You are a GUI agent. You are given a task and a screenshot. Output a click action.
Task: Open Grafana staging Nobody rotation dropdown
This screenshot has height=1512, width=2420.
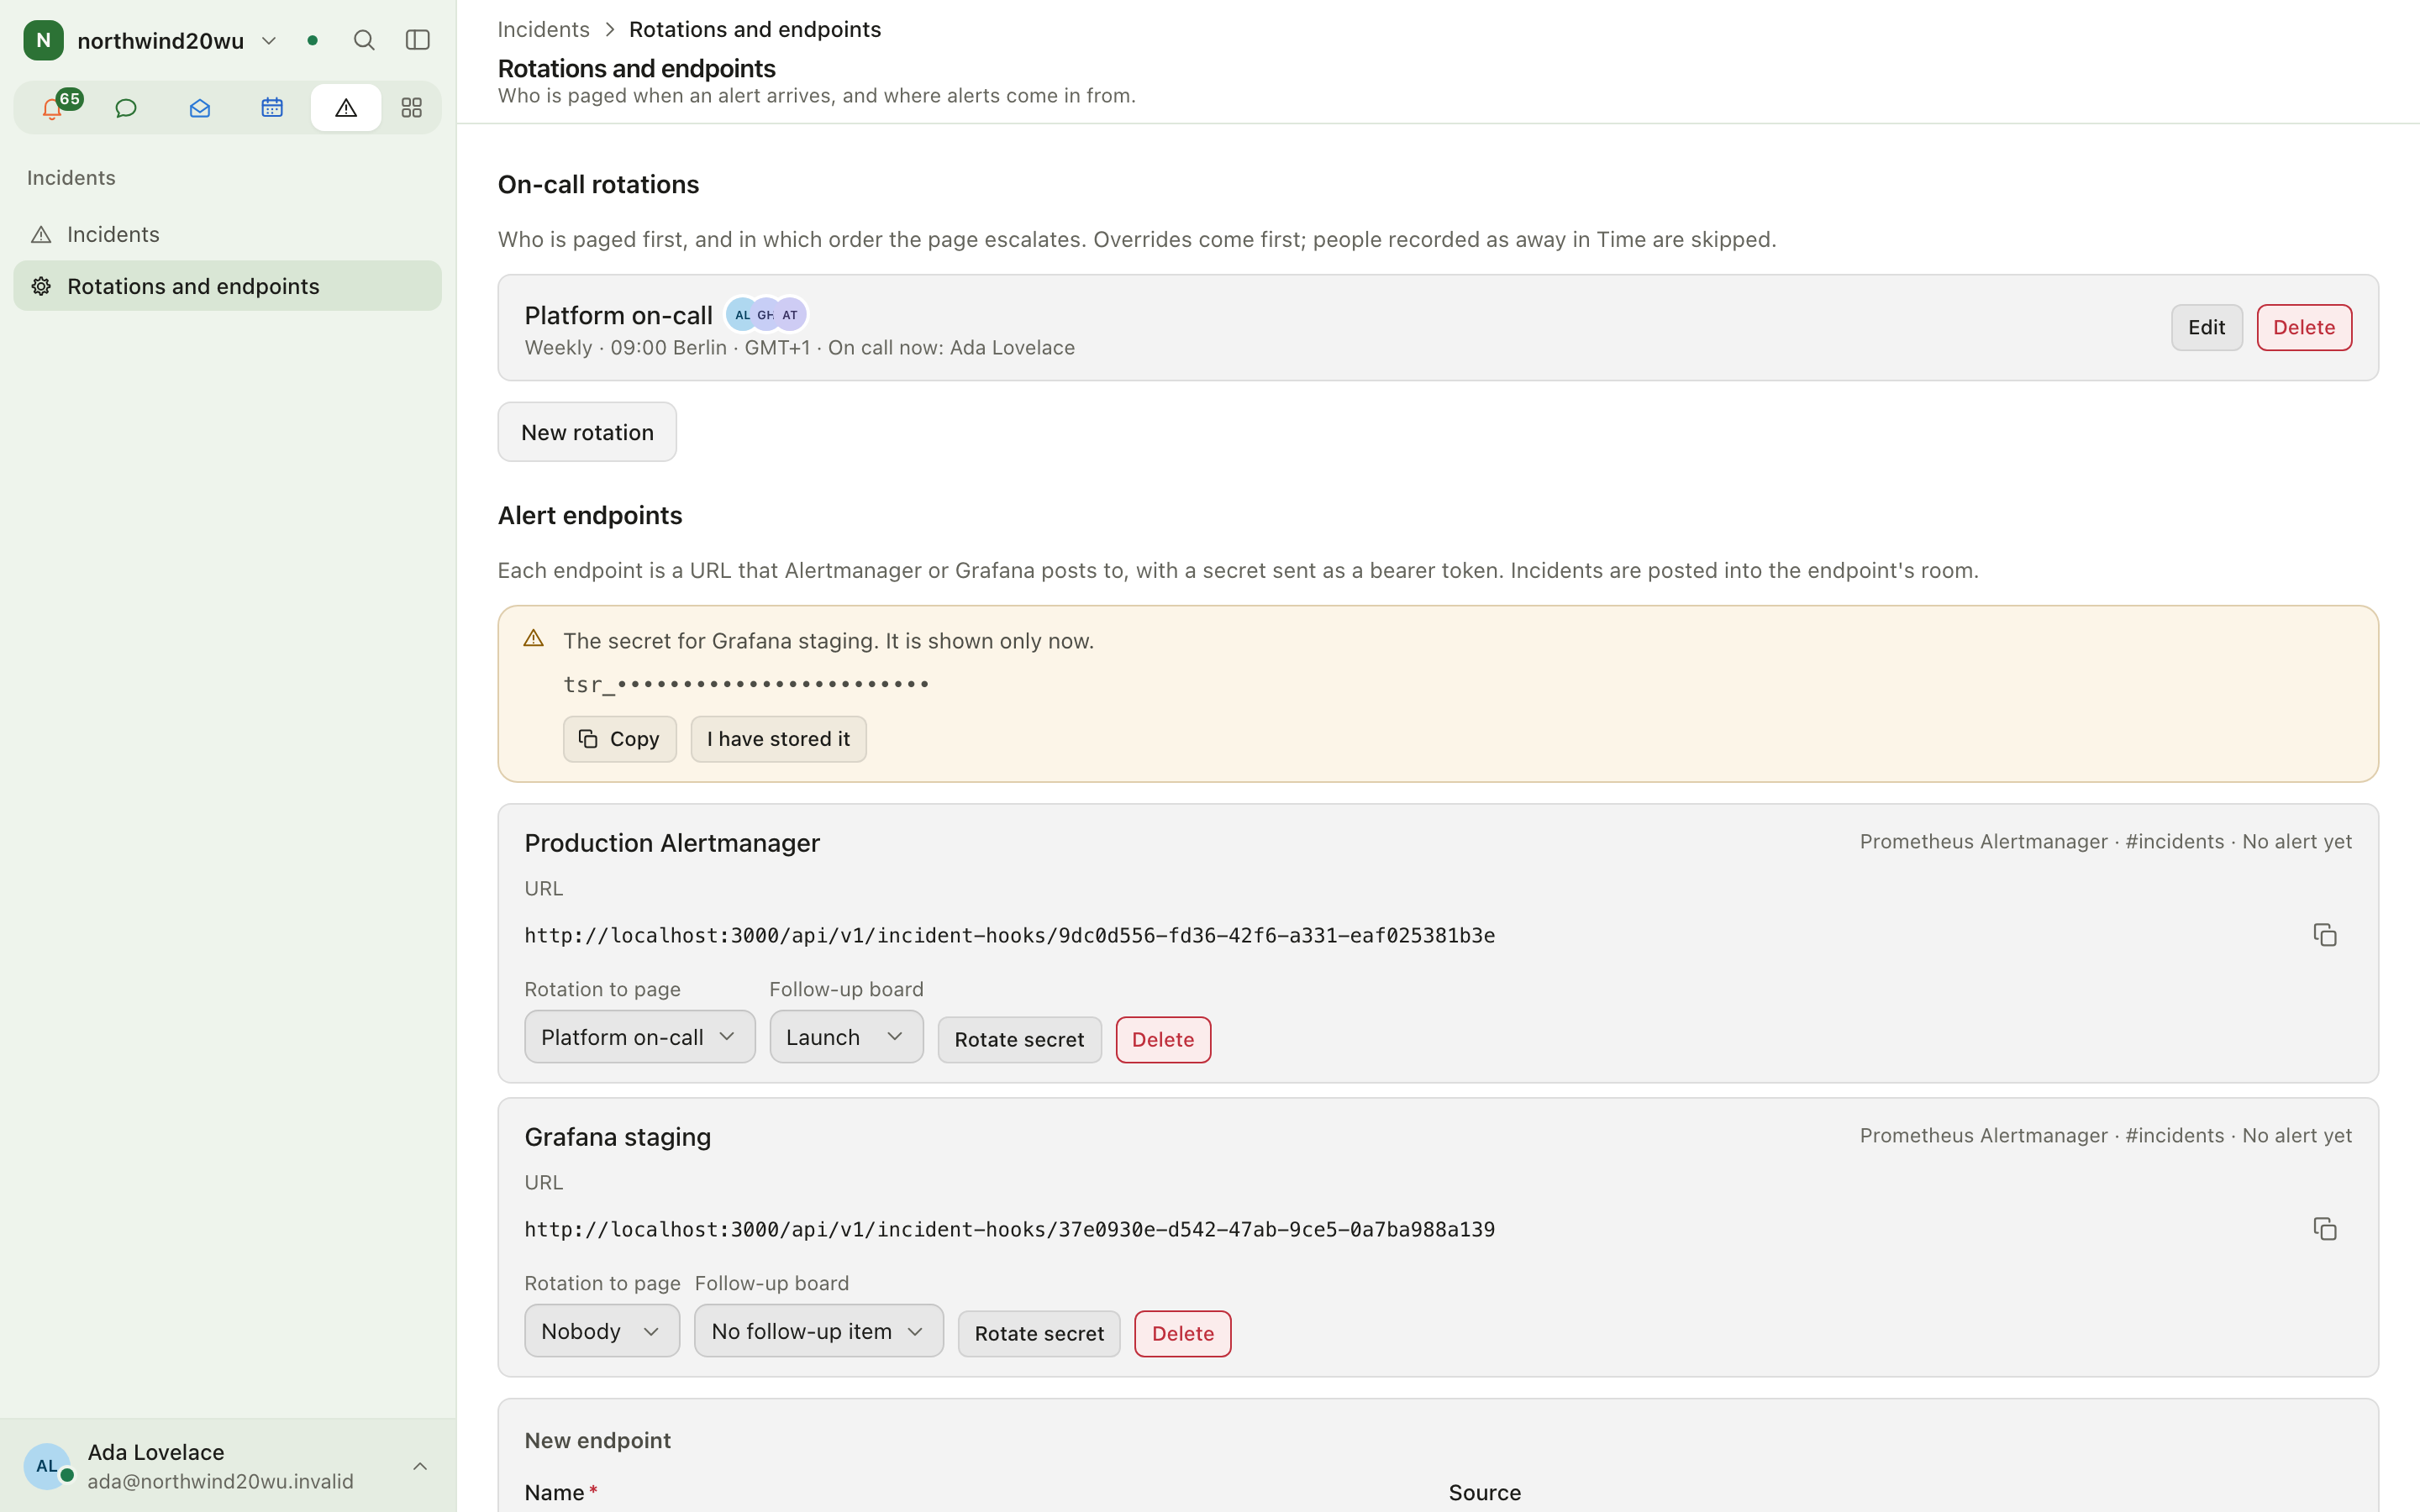point(602,1331)
